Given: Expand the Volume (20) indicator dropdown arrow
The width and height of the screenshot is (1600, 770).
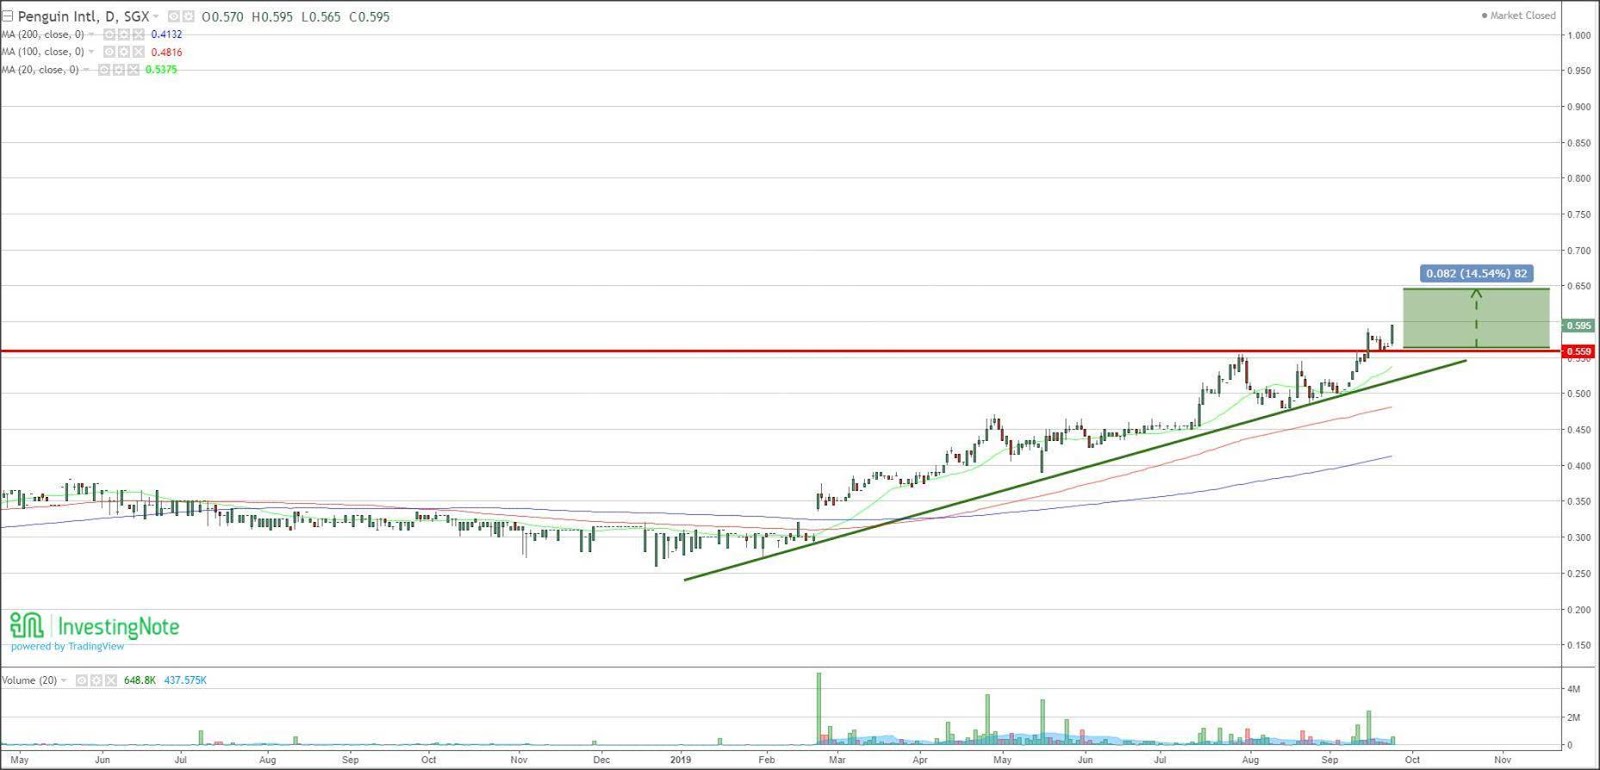Looking at the screenshot, I should 64,680.
